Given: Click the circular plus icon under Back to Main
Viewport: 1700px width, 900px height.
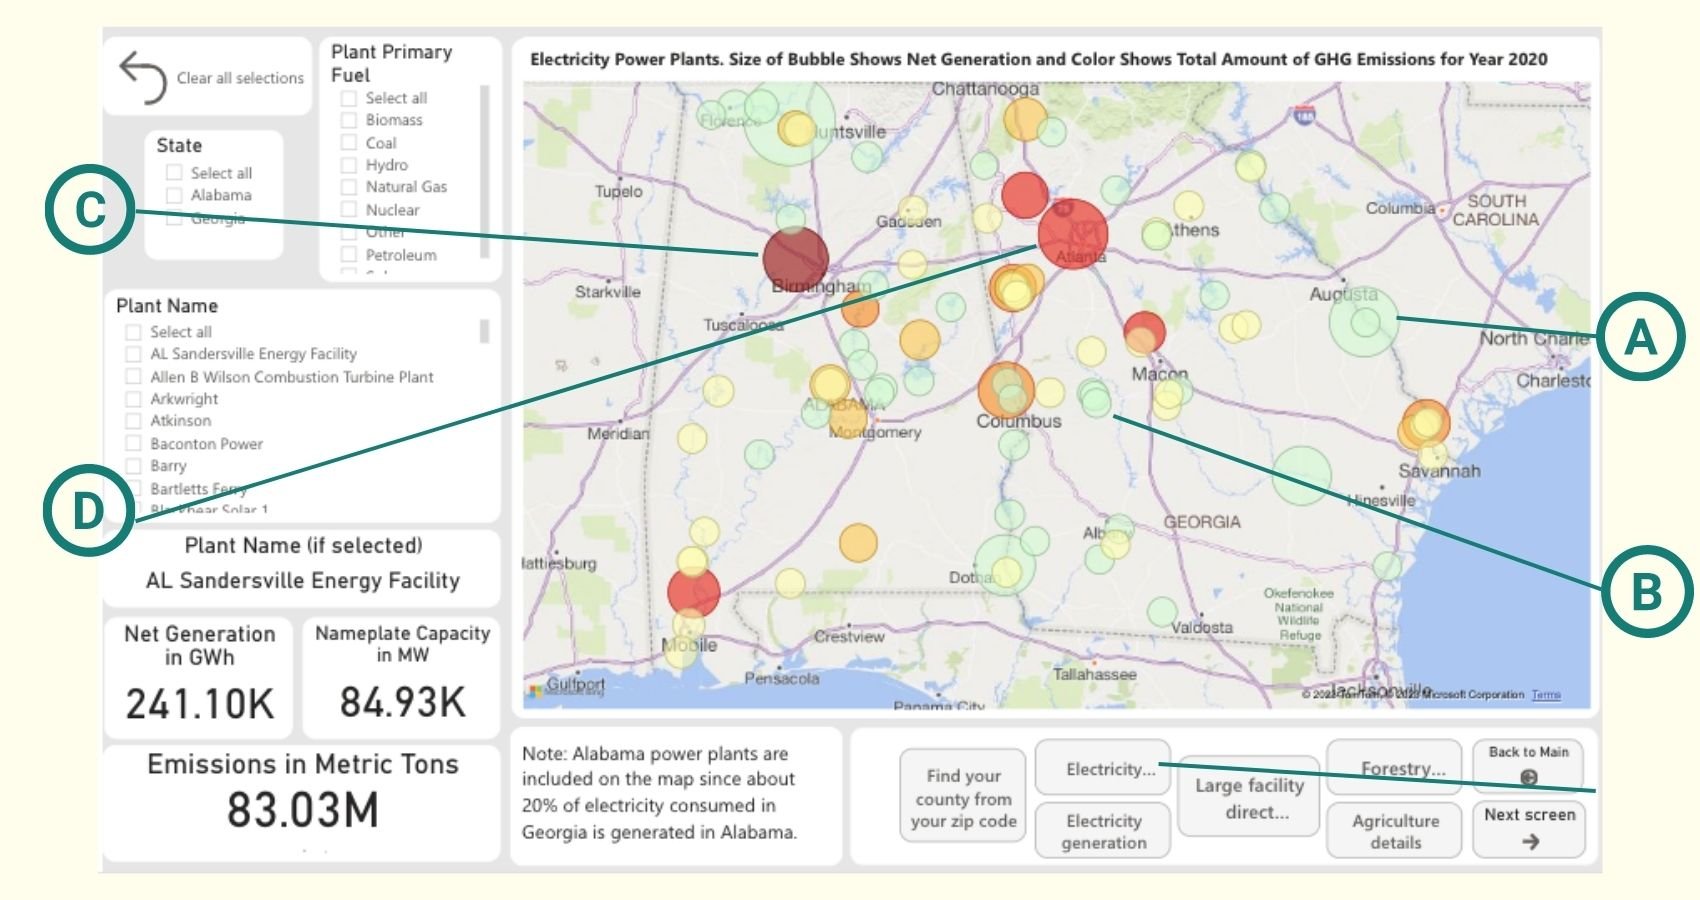Looking at the screenshot, I should (x=1529, y=775).
